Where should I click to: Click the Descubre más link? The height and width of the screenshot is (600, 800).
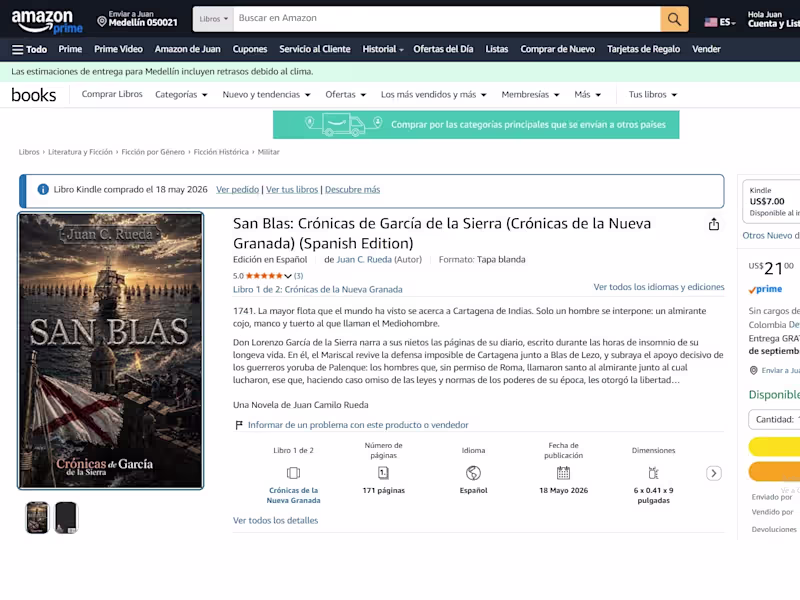point(353,190)
